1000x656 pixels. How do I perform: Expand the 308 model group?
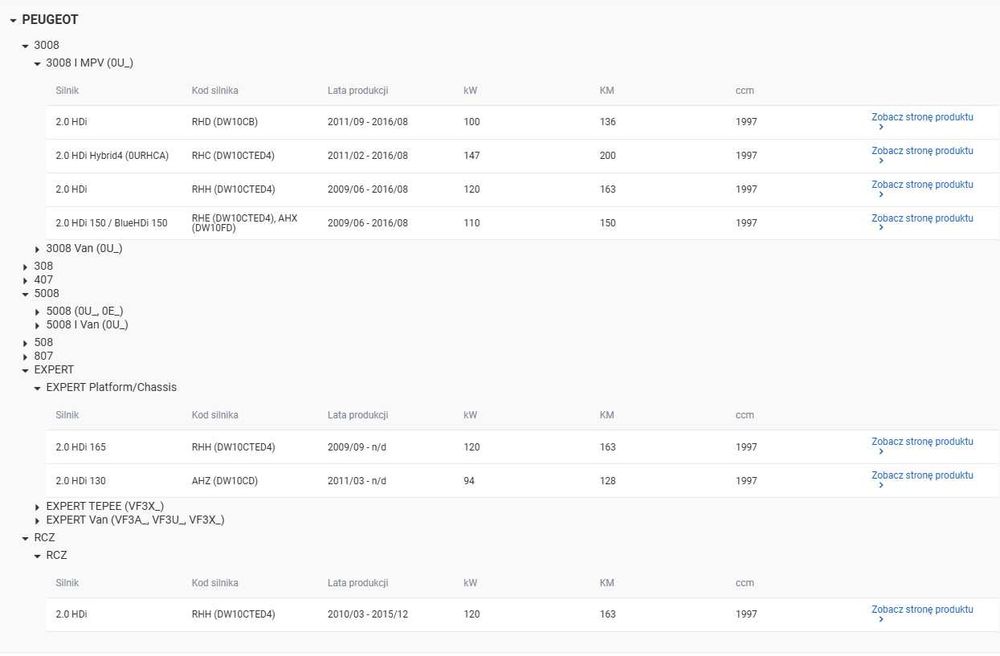coord(25,267)
